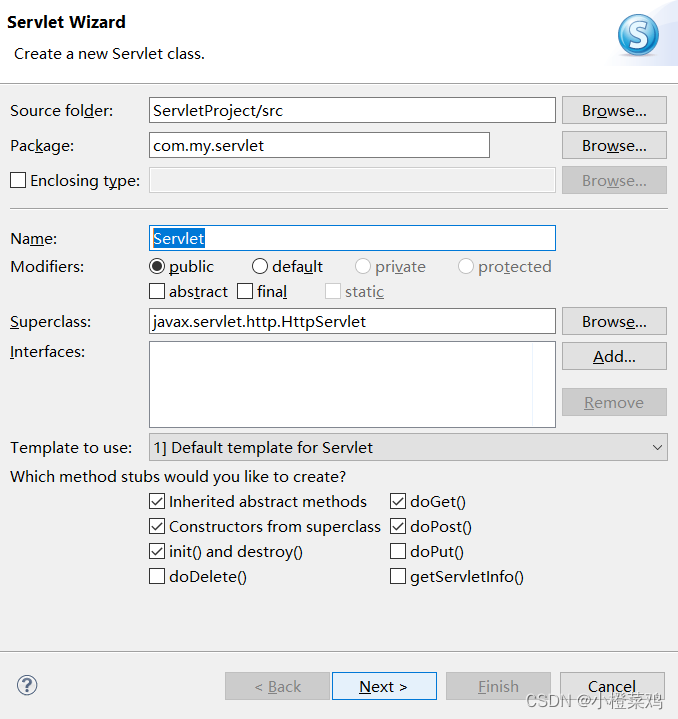Select the default modifier radio button
678x719 pixels.
pyautogui.click(x=260, y=267)
